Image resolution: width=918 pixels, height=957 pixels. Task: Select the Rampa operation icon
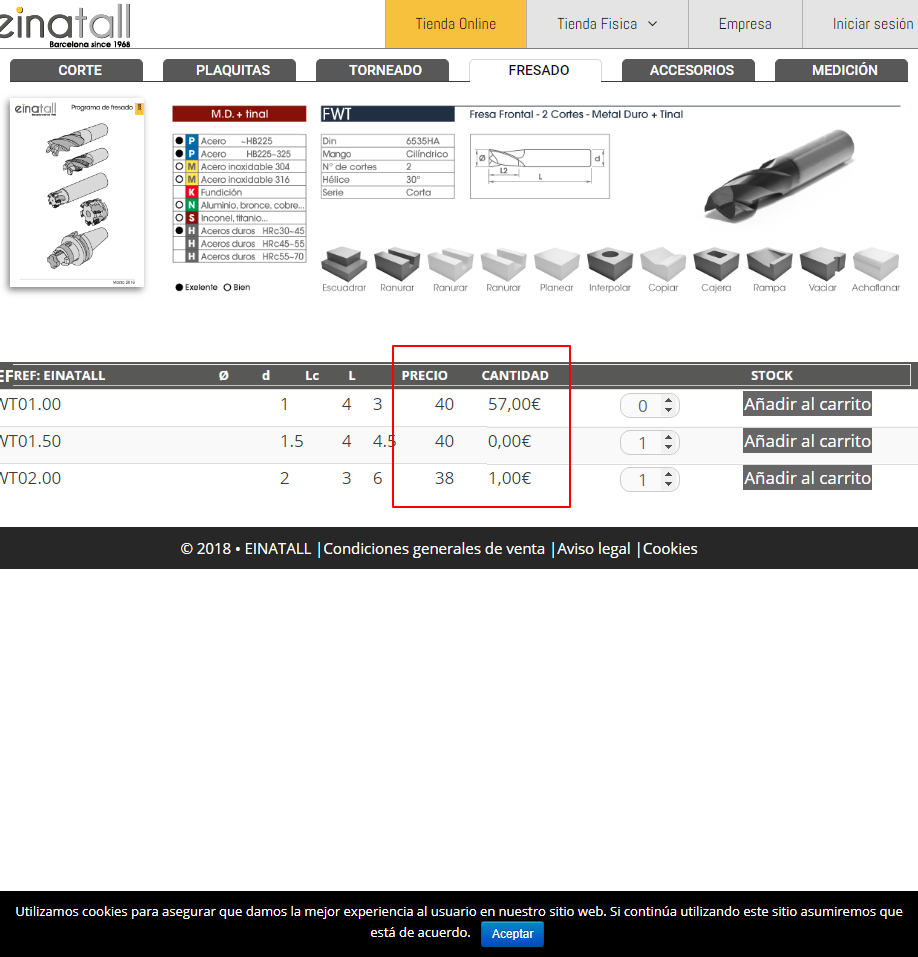point(769,264)
